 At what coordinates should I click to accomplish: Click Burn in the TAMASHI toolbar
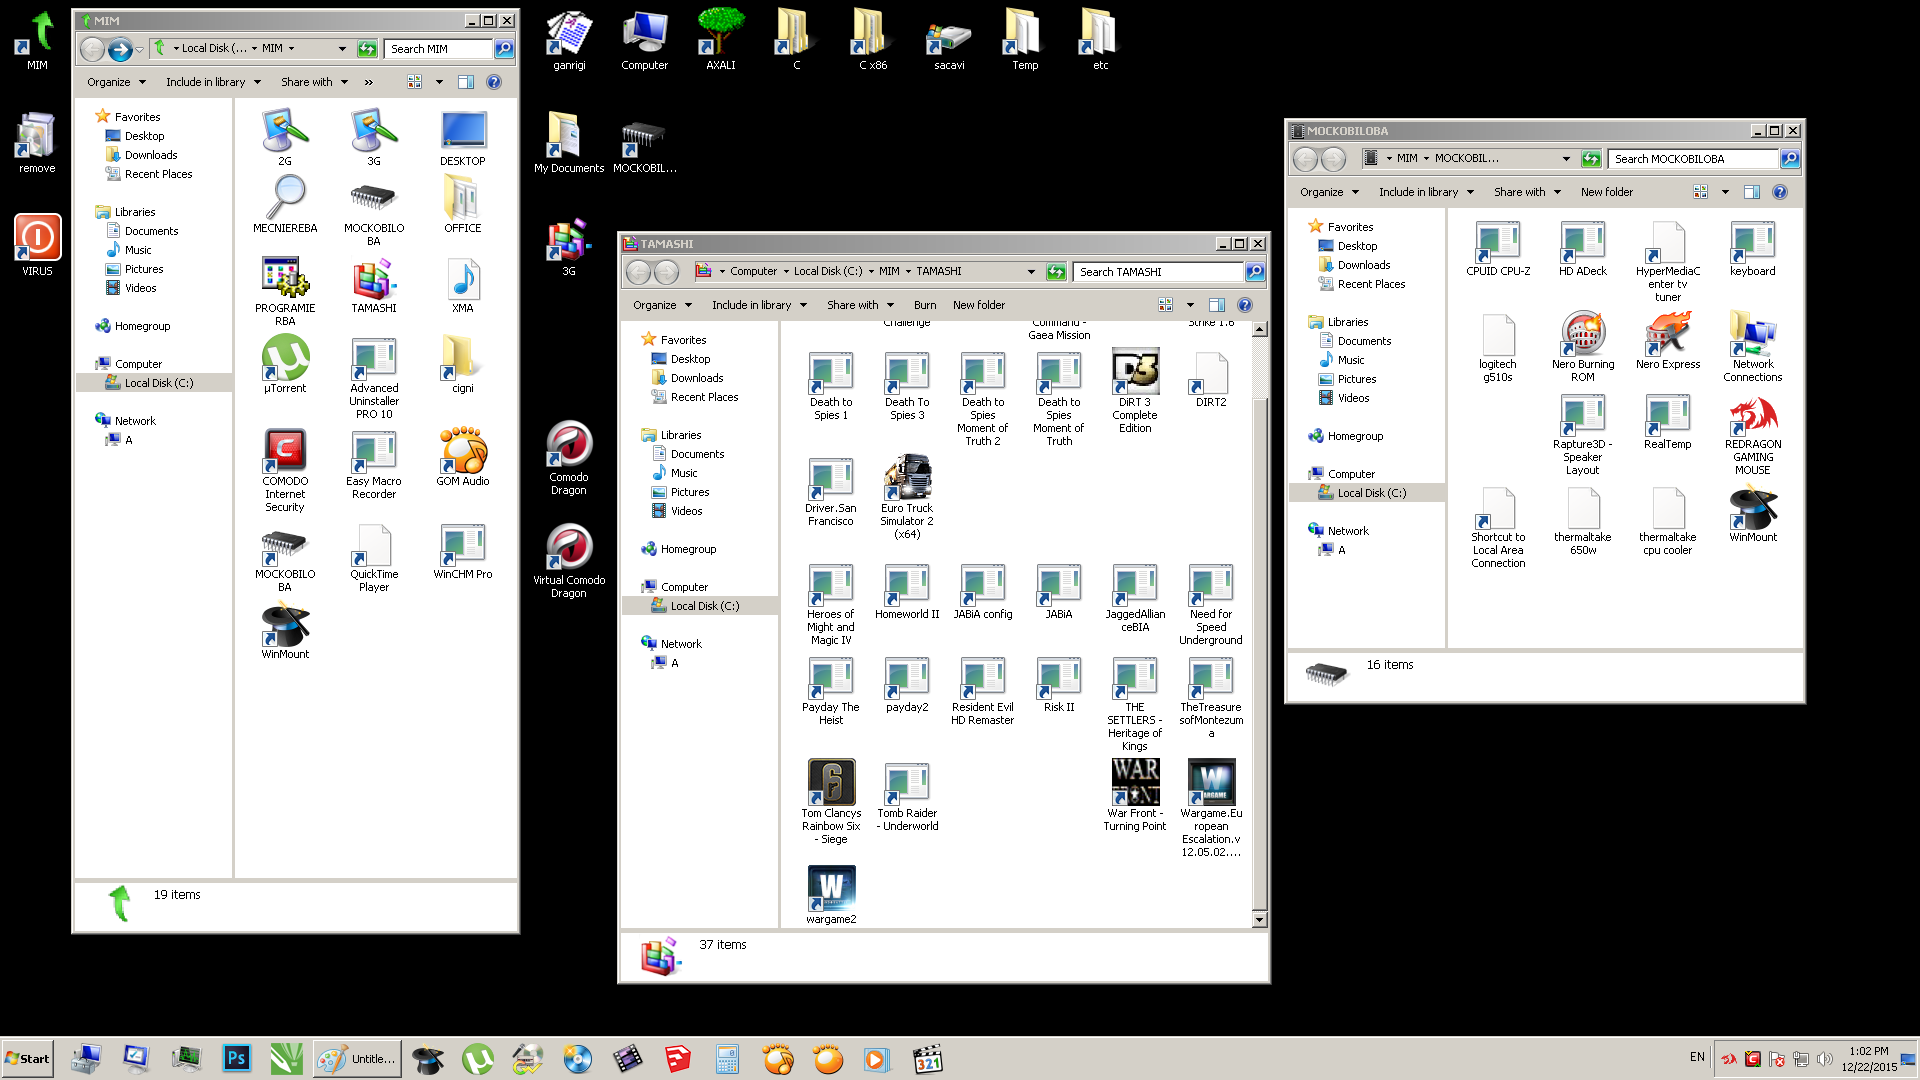tap(925, 305)
